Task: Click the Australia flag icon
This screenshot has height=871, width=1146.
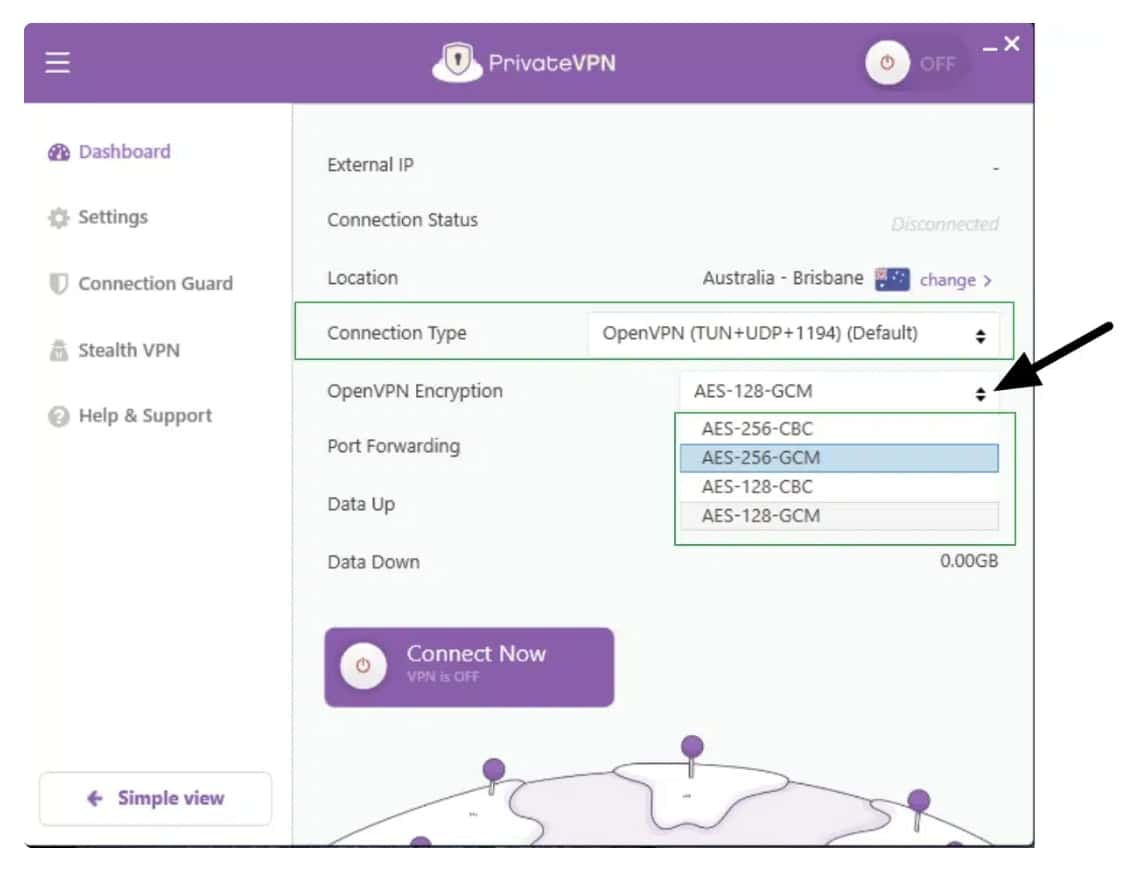Action: point(892,279)
